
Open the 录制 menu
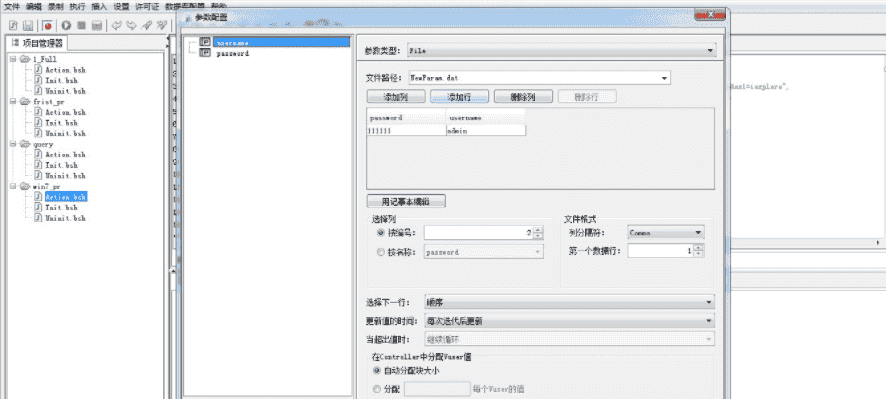tap(55, 7)
